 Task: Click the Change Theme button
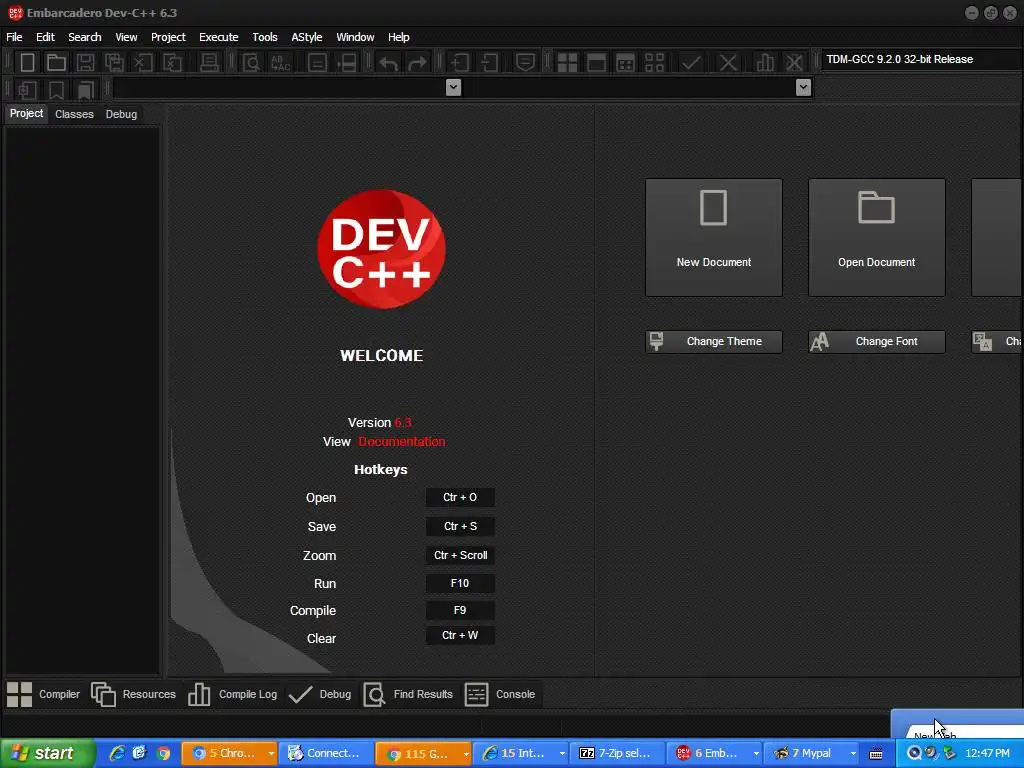click(x=714, y=342)
